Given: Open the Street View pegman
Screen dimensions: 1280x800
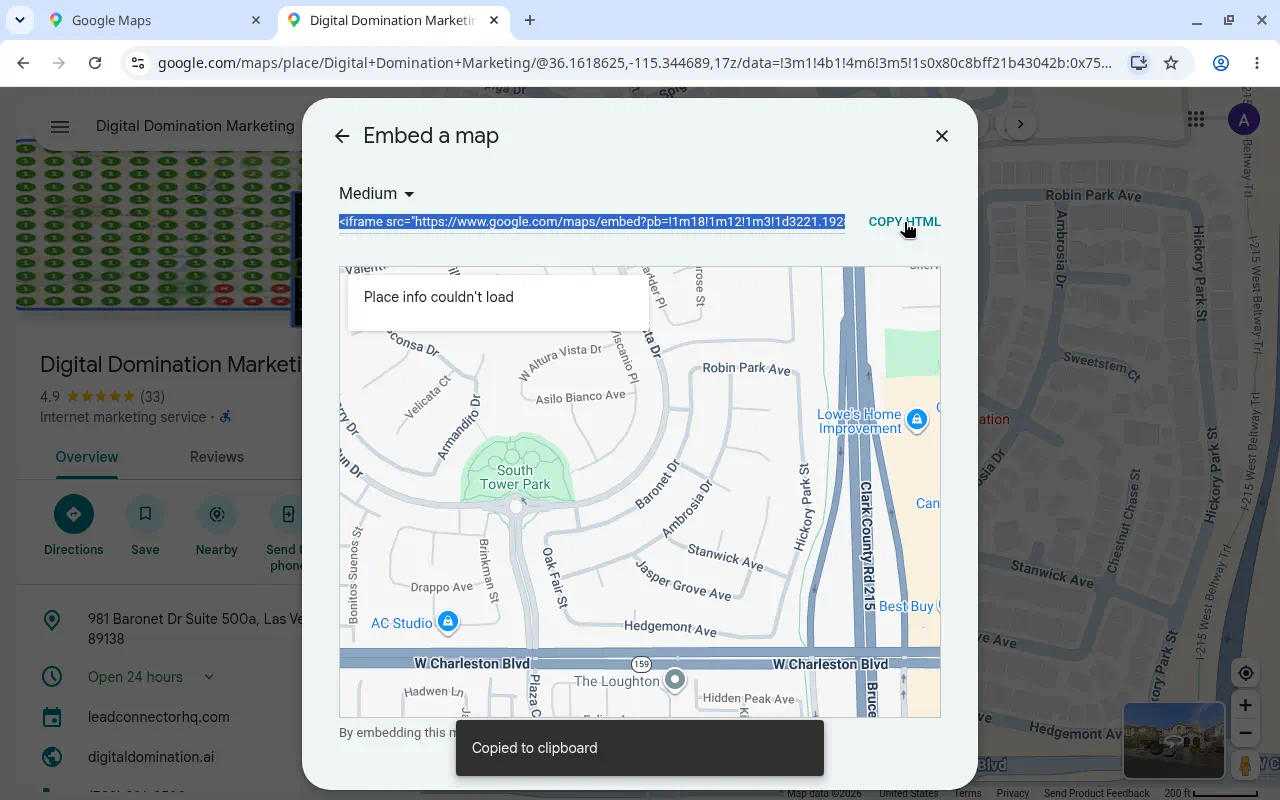Looking at the screenshot, I should (x=1245, y=766).
